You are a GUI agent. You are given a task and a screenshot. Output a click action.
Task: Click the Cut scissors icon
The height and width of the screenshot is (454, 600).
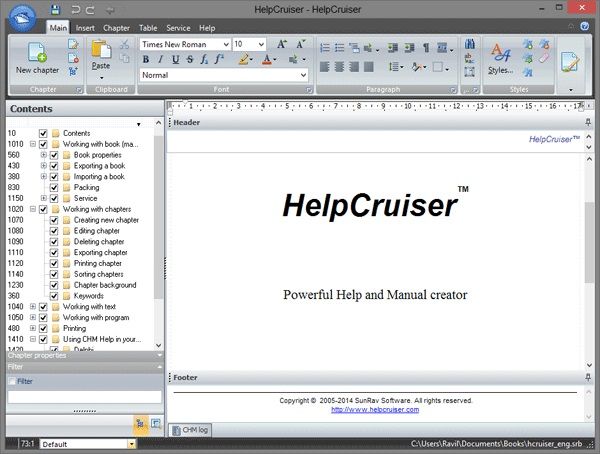point(124,44)
